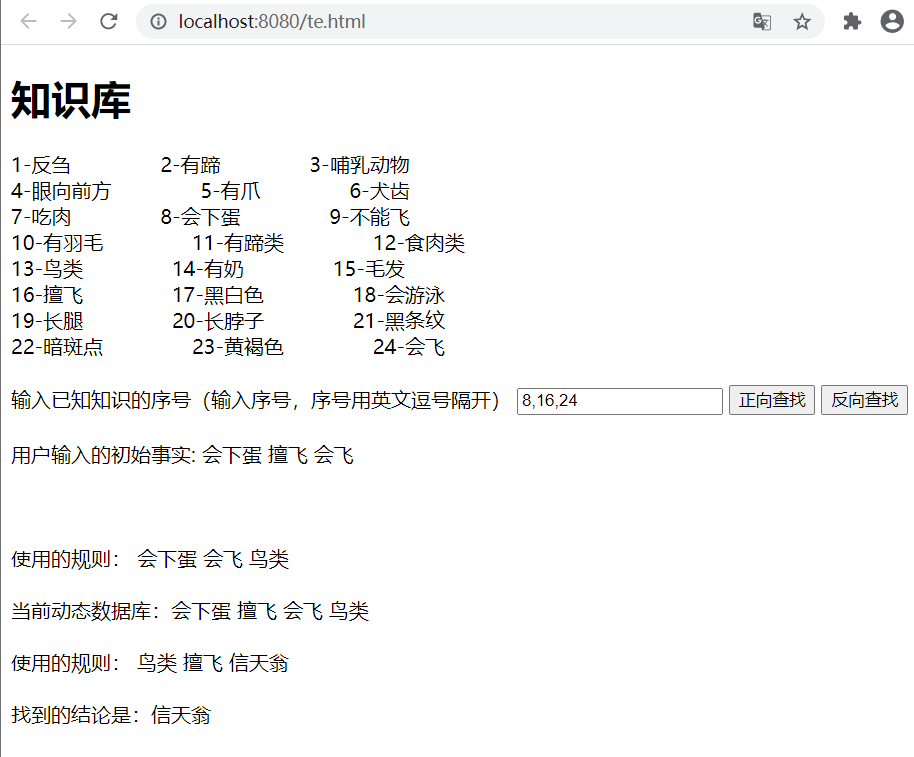
Task: Select knowledge item 16-擅飞
Action: point(47,295)
